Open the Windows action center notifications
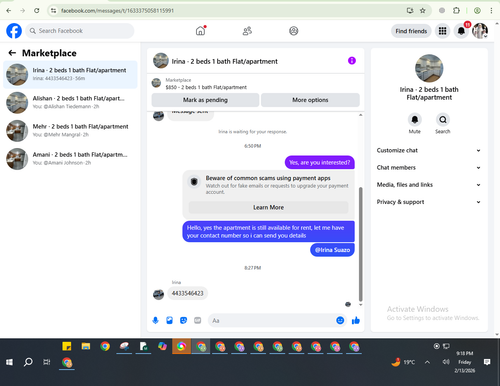Viewport: 500px width, 386px height. pyautogui.click(x=487, y=362)
